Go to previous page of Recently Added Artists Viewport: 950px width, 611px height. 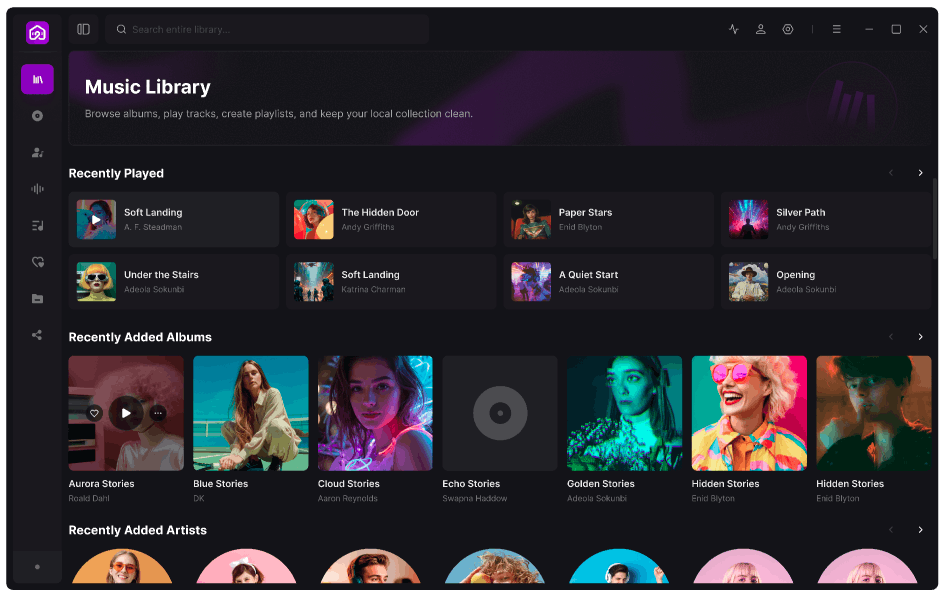pos(891,530)
